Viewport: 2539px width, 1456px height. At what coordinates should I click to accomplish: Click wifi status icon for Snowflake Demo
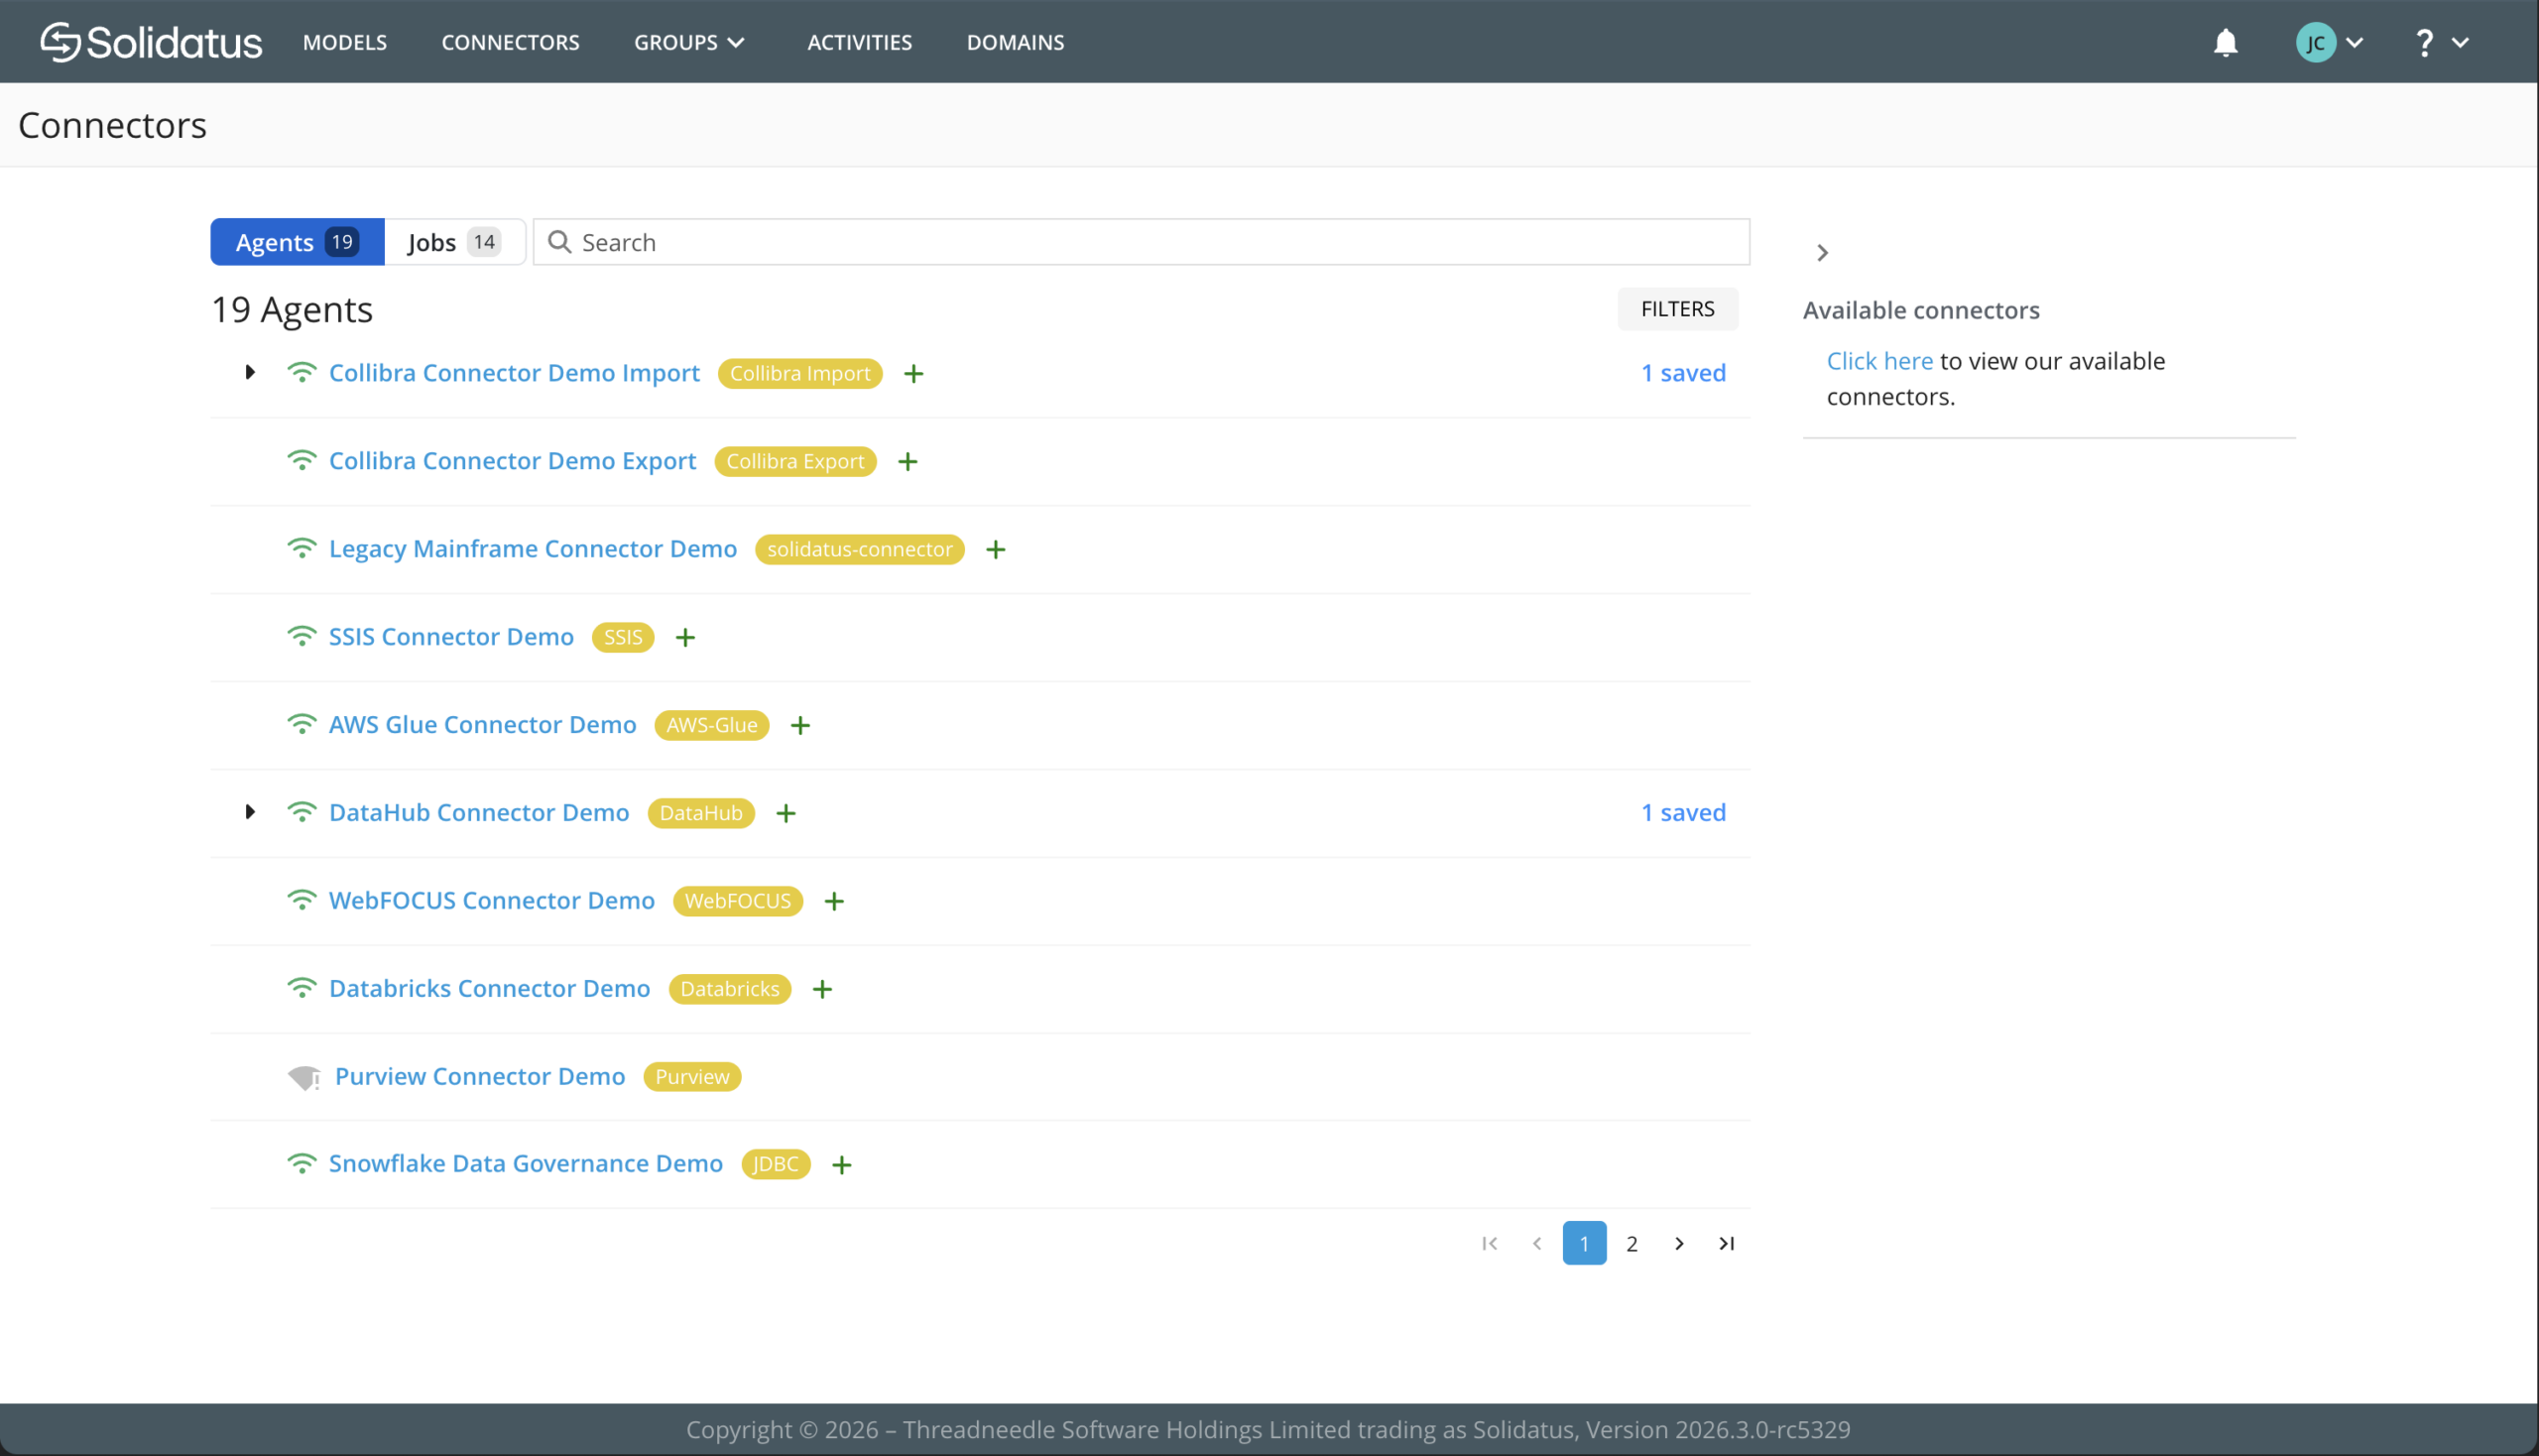coord(301,1163)
